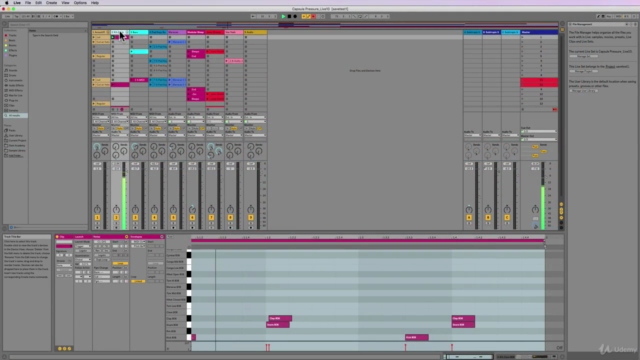Screen dimensions: 640x360
Task: Open the global quantization 1 Bar menu
Action: (68, 16)
